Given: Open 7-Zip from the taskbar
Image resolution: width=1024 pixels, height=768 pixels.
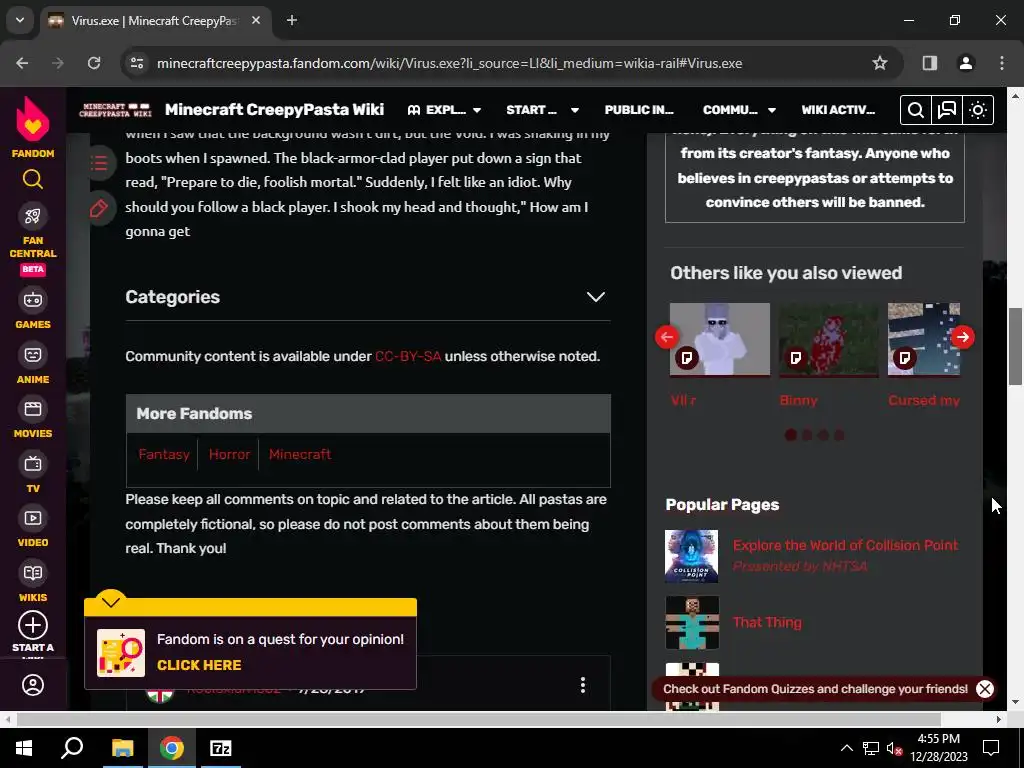Looking at the screenshot, I should [x=221, y=748].
